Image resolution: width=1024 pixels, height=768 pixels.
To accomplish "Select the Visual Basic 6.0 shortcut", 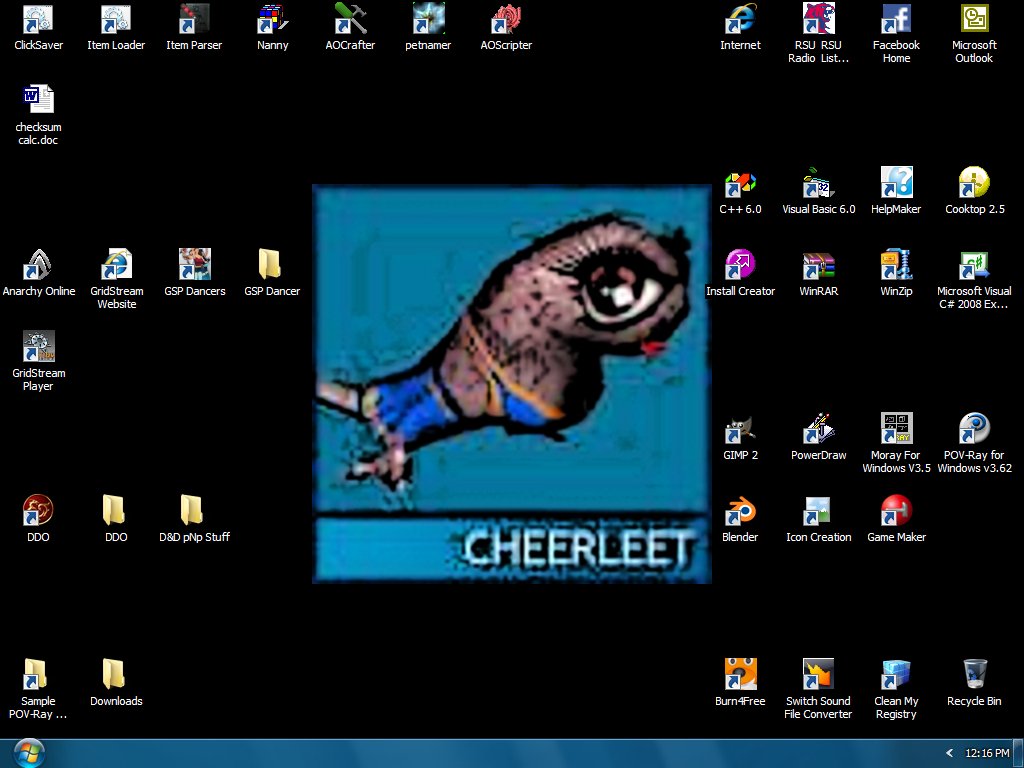I will tap(818, 184).
